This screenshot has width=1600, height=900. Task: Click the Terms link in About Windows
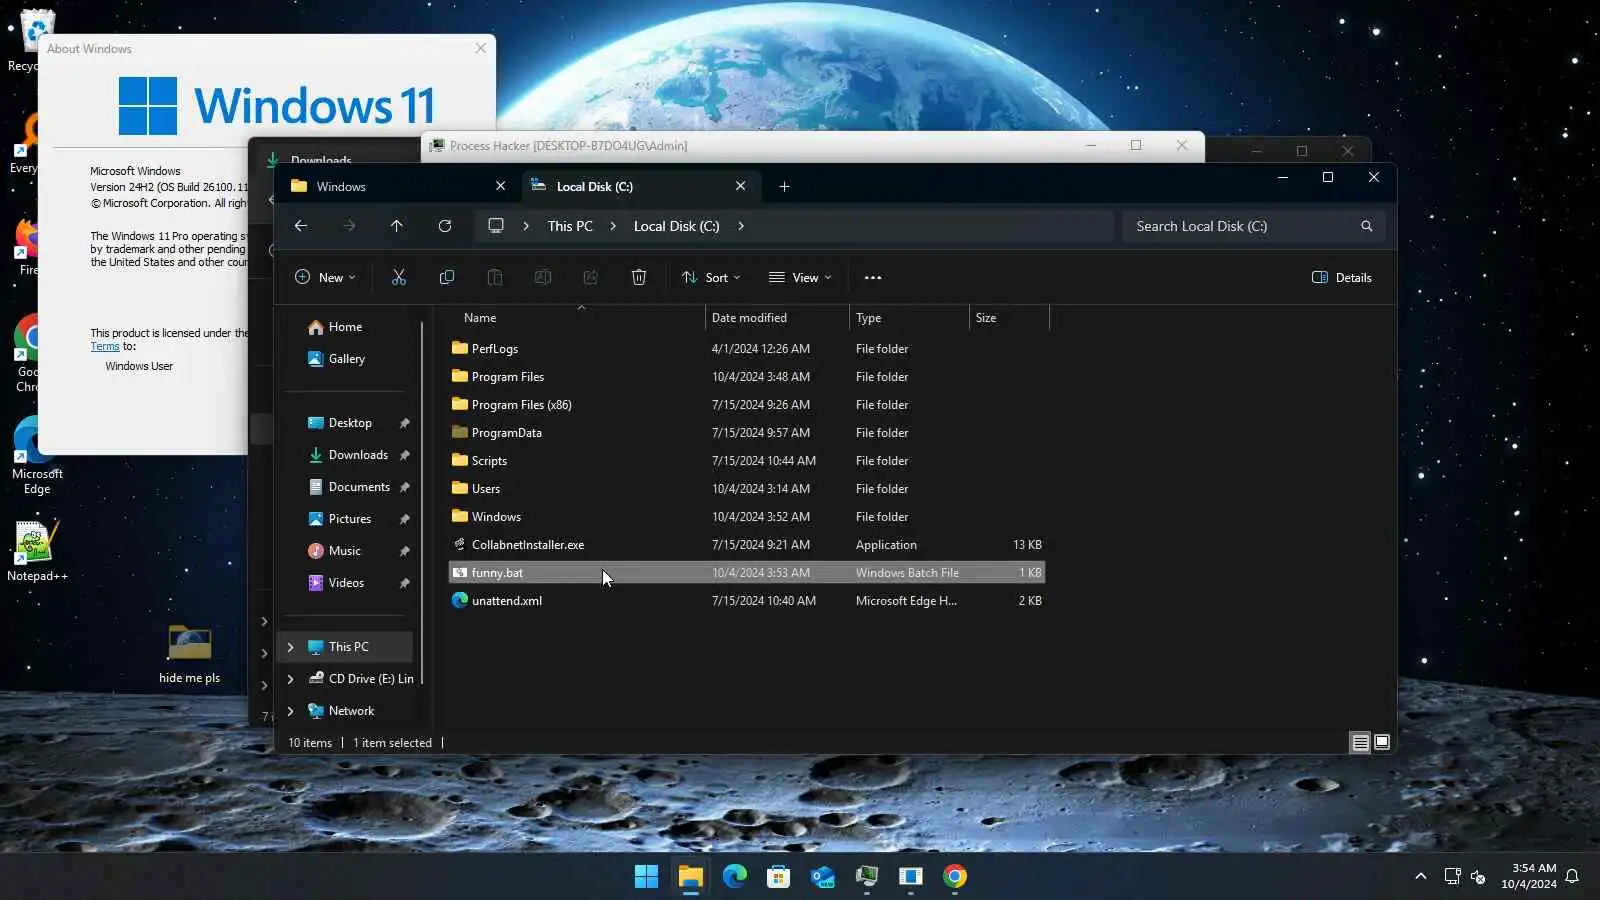coord(105,346)
